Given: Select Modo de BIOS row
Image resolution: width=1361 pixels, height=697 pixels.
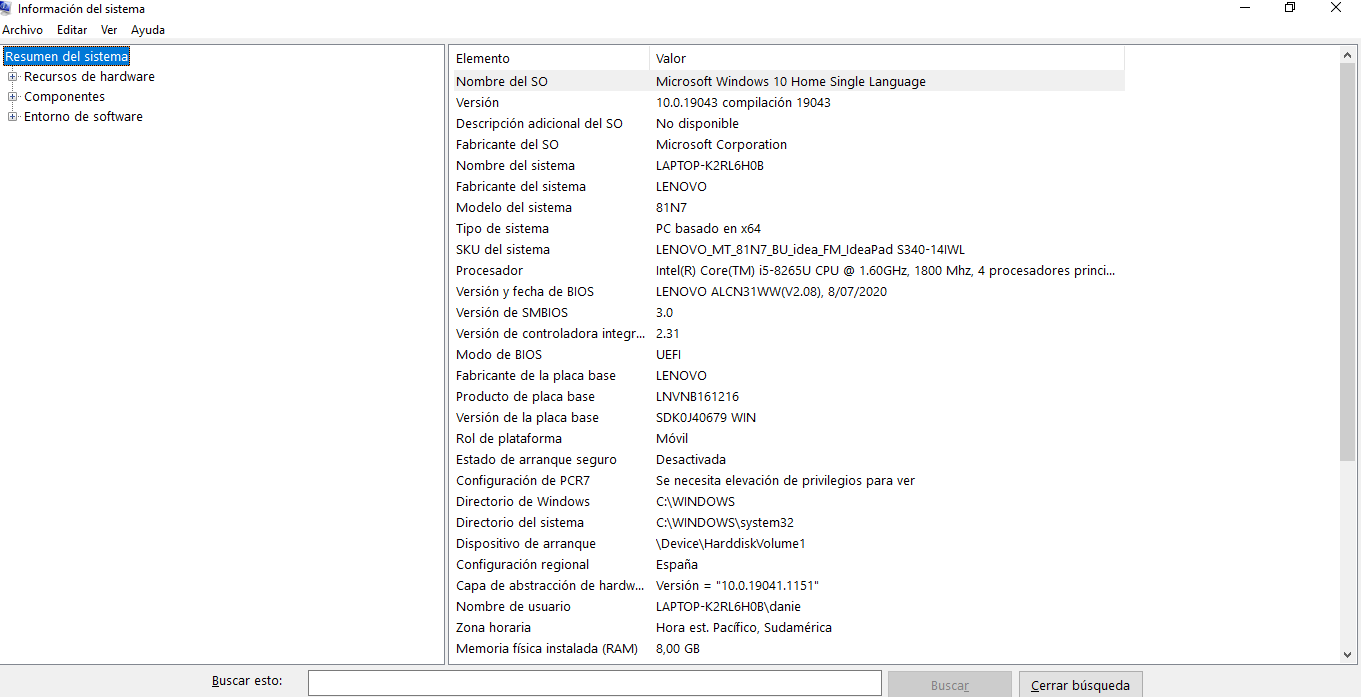Looking at the screenshot, I should click(x=788, y=355).
